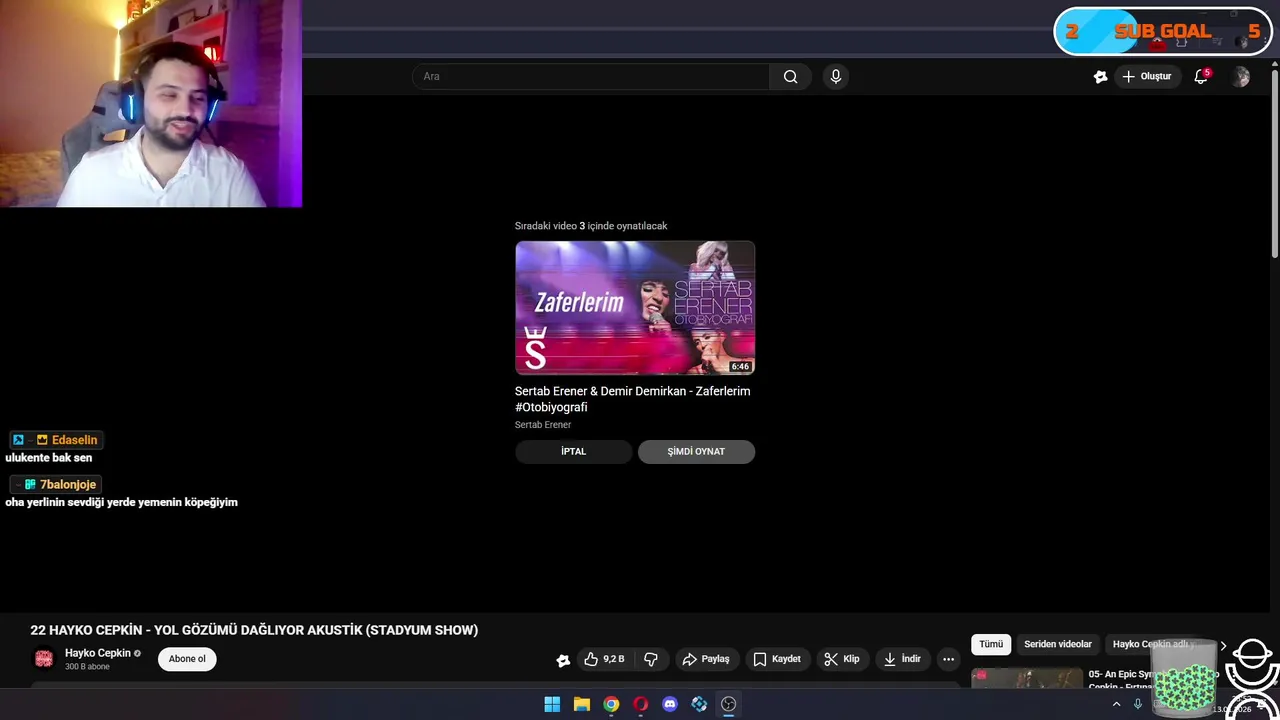Screen dimensions: 1280x720
Task: Open Discord from the taskbar
Action: tap(670, 704)
